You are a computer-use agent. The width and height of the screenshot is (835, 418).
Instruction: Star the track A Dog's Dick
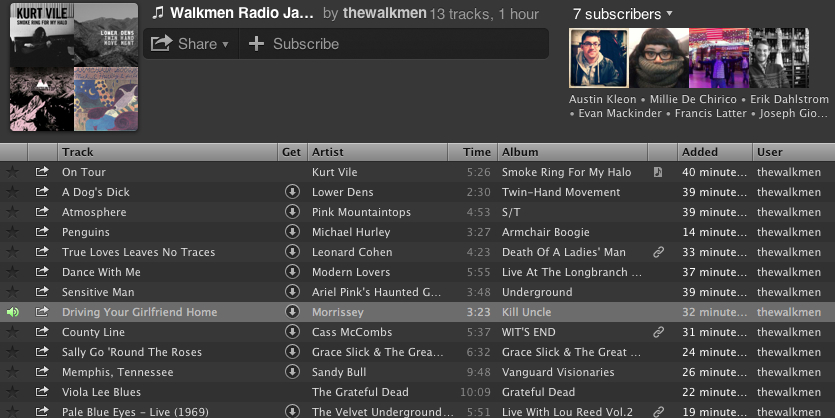12,192
